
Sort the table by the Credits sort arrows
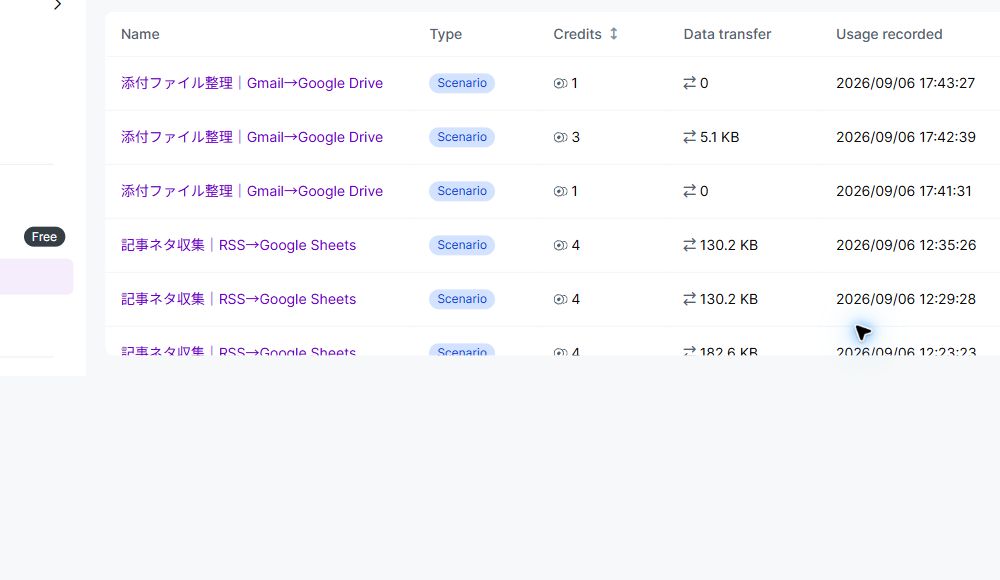pos(614,34)
